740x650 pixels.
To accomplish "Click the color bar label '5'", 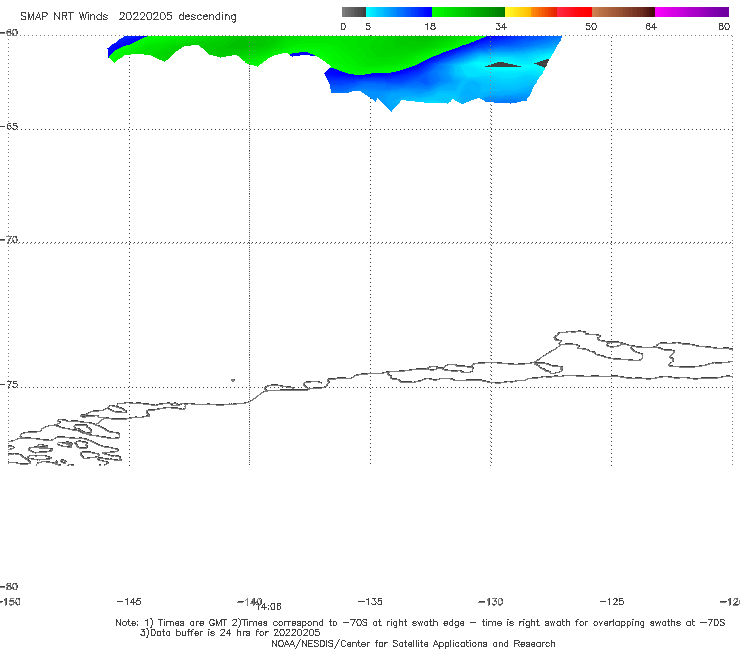I will pos(368,26).
